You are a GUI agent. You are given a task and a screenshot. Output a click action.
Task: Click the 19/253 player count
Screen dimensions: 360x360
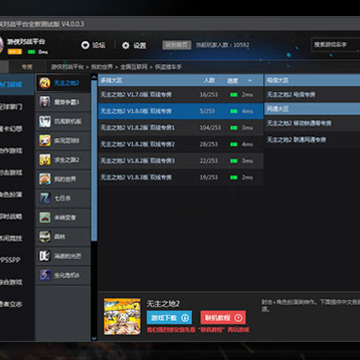pos(209,177)
